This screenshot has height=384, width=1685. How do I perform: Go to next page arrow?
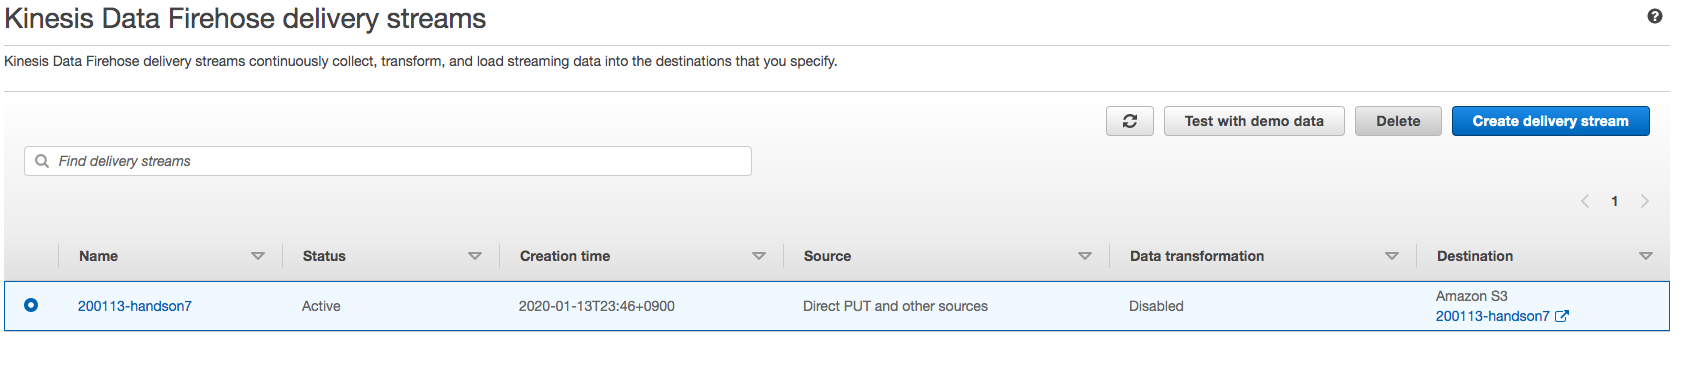click(1644, 201)
